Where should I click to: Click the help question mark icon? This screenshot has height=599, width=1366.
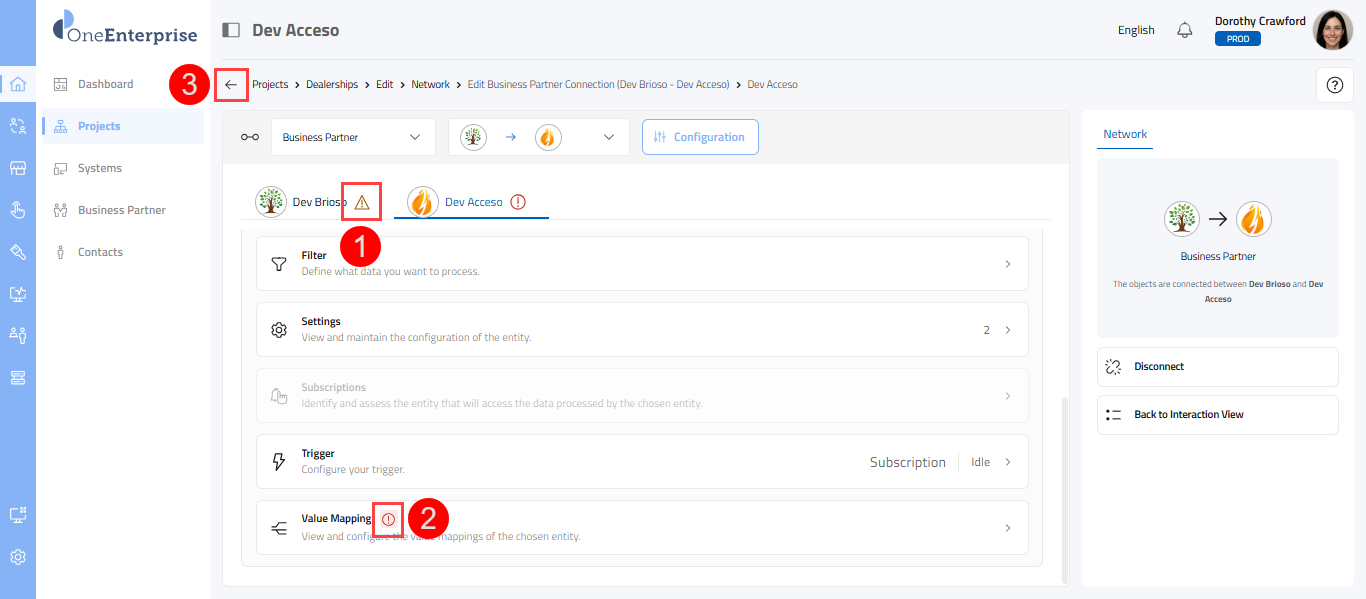1334,86
